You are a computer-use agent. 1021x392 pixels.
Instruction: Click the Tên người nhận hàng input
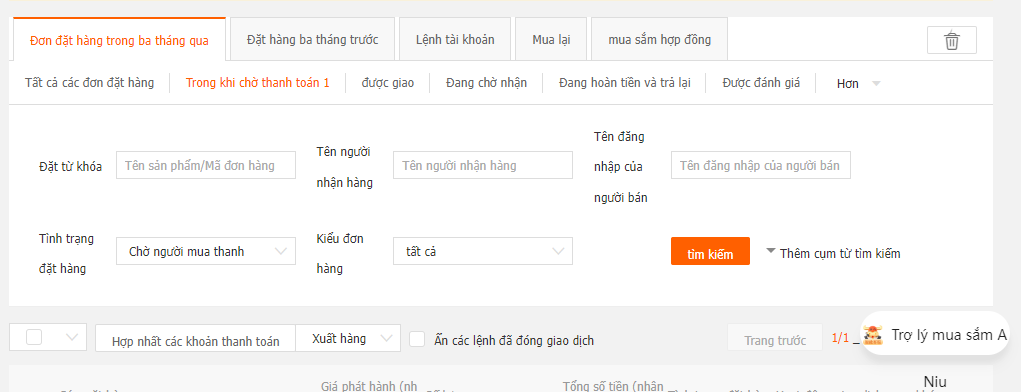pyautogui.click(x=483, y=165)
